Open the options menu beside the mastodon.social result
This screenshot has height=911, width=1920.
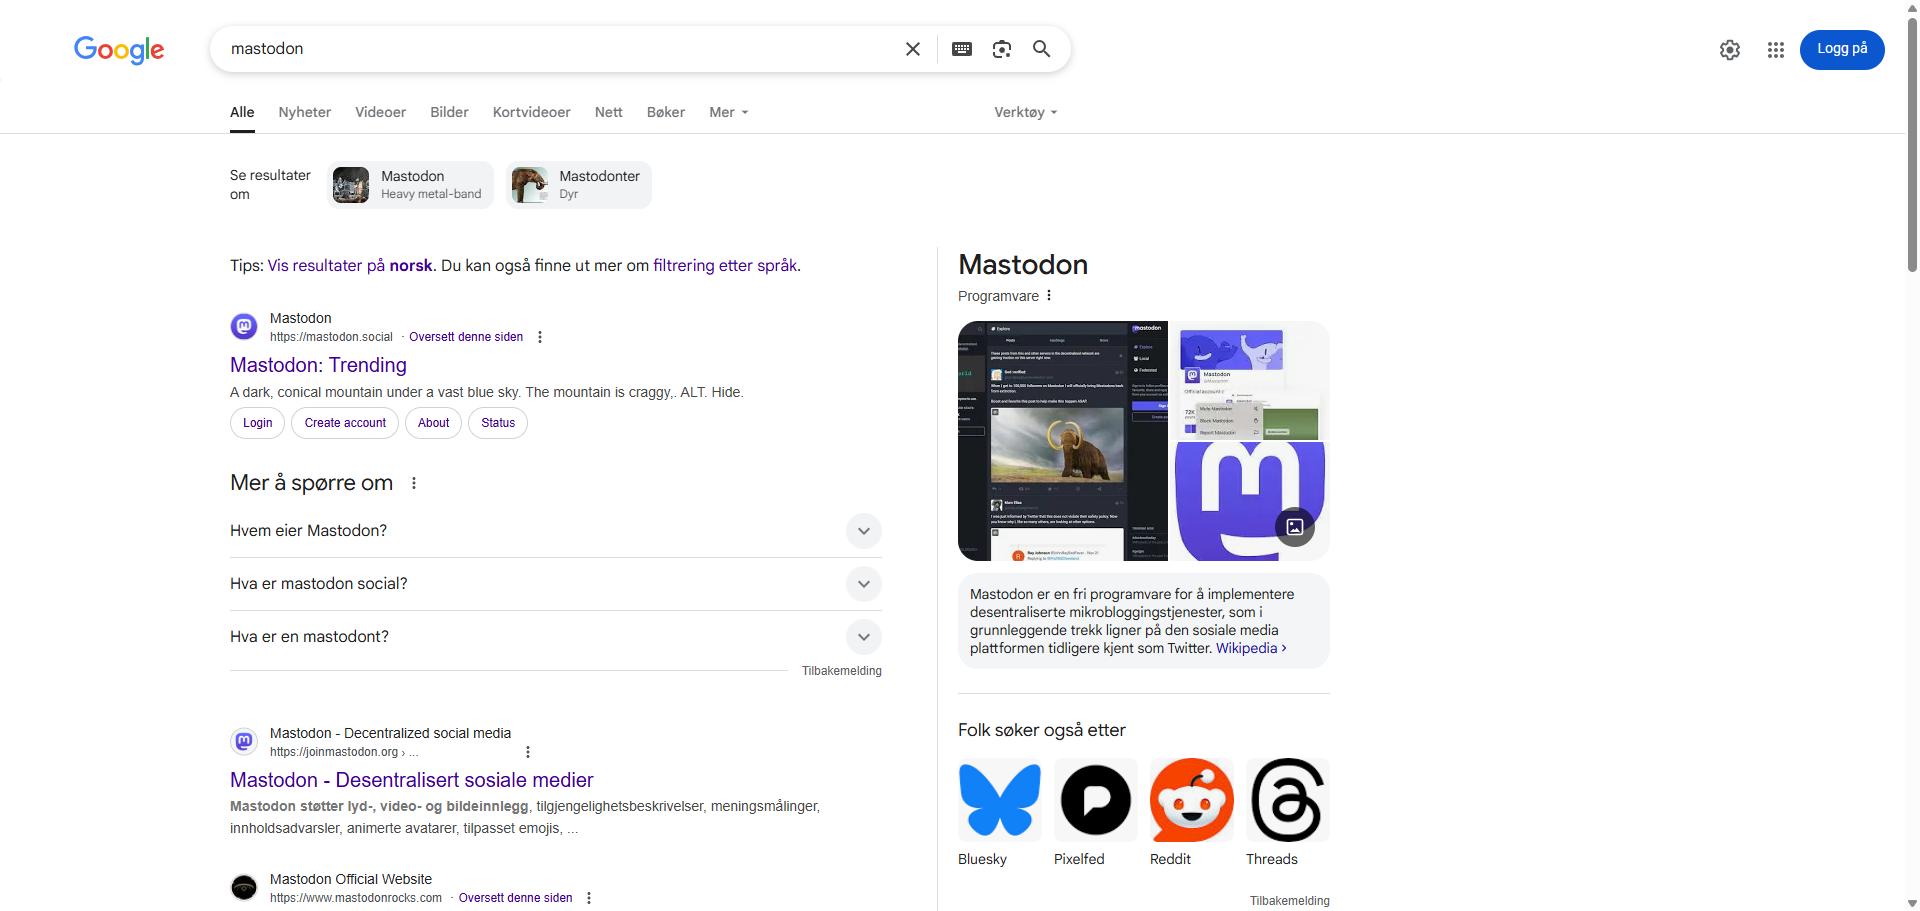pyautogui.click(x=540, y=337)
